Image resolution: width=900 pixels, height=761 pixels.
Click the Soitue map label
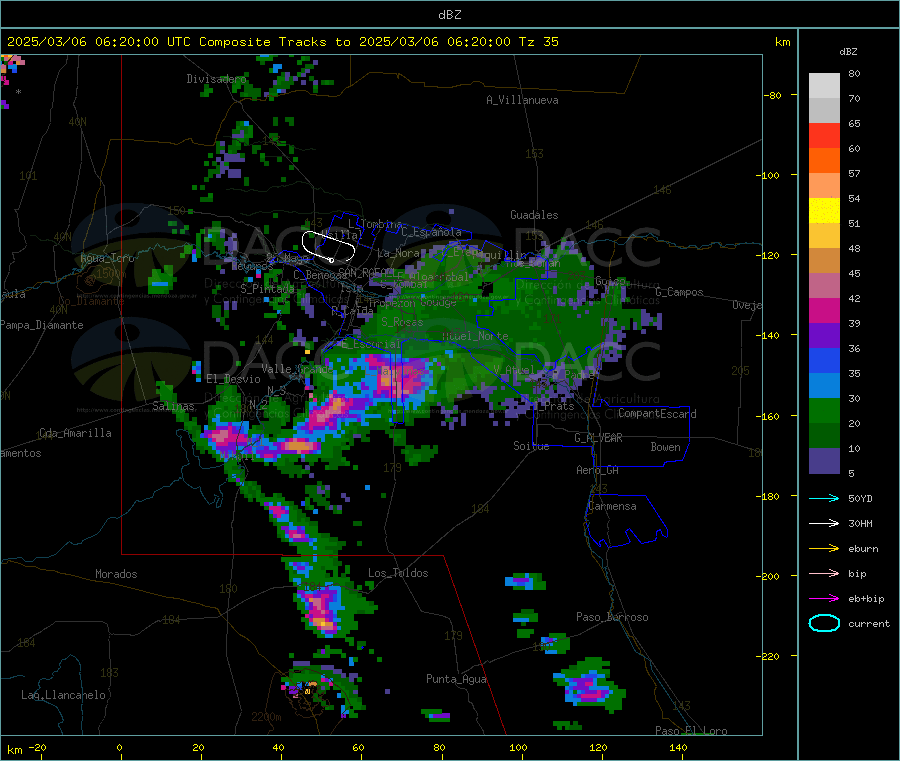tap(531, 446)
